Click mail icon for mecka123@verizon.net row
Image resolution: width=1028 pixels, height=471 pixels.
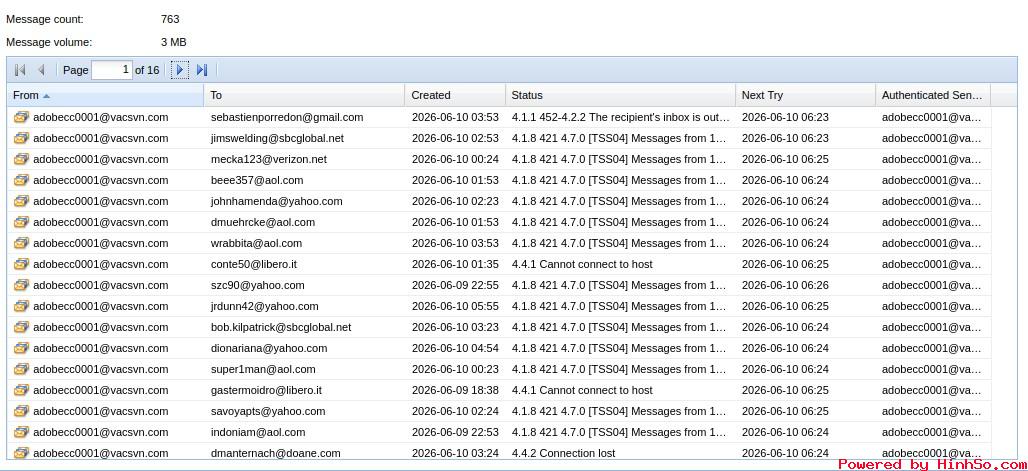coord(22,159)
